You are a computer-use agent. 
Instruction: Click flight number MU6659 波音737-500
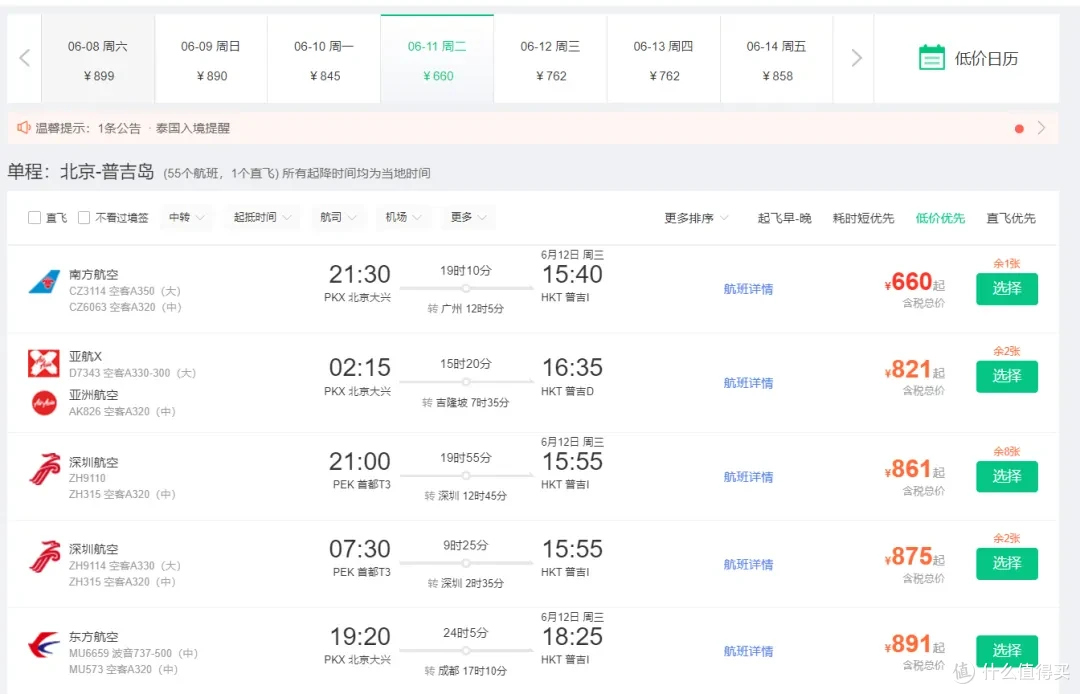(133, 653)
